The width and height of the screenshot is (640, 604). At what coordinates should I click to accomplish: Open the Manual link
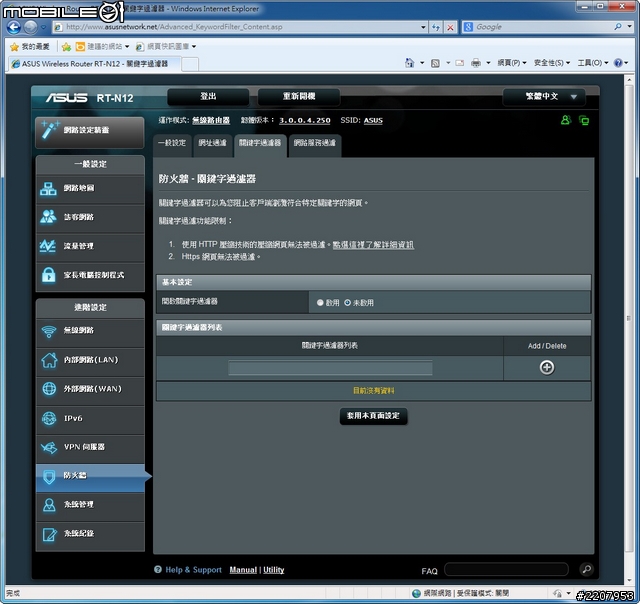243,570
